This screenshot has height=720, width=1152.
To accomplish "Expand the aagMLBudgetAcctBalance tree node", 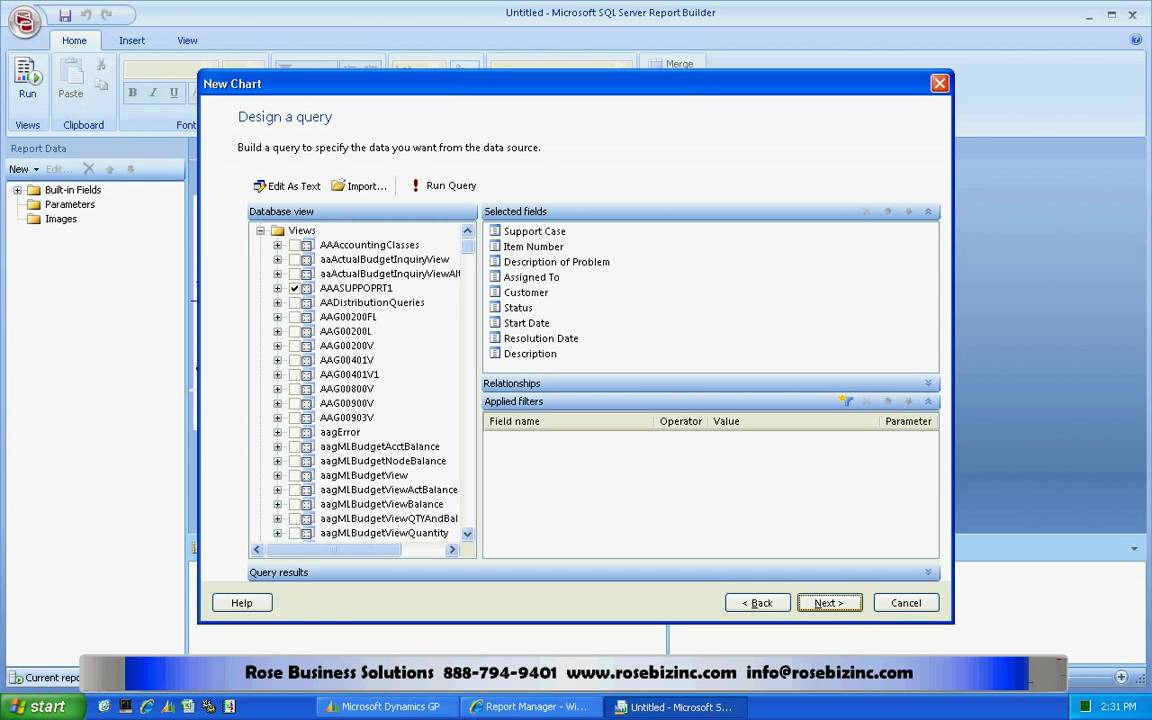I will (x=278, y=447).
